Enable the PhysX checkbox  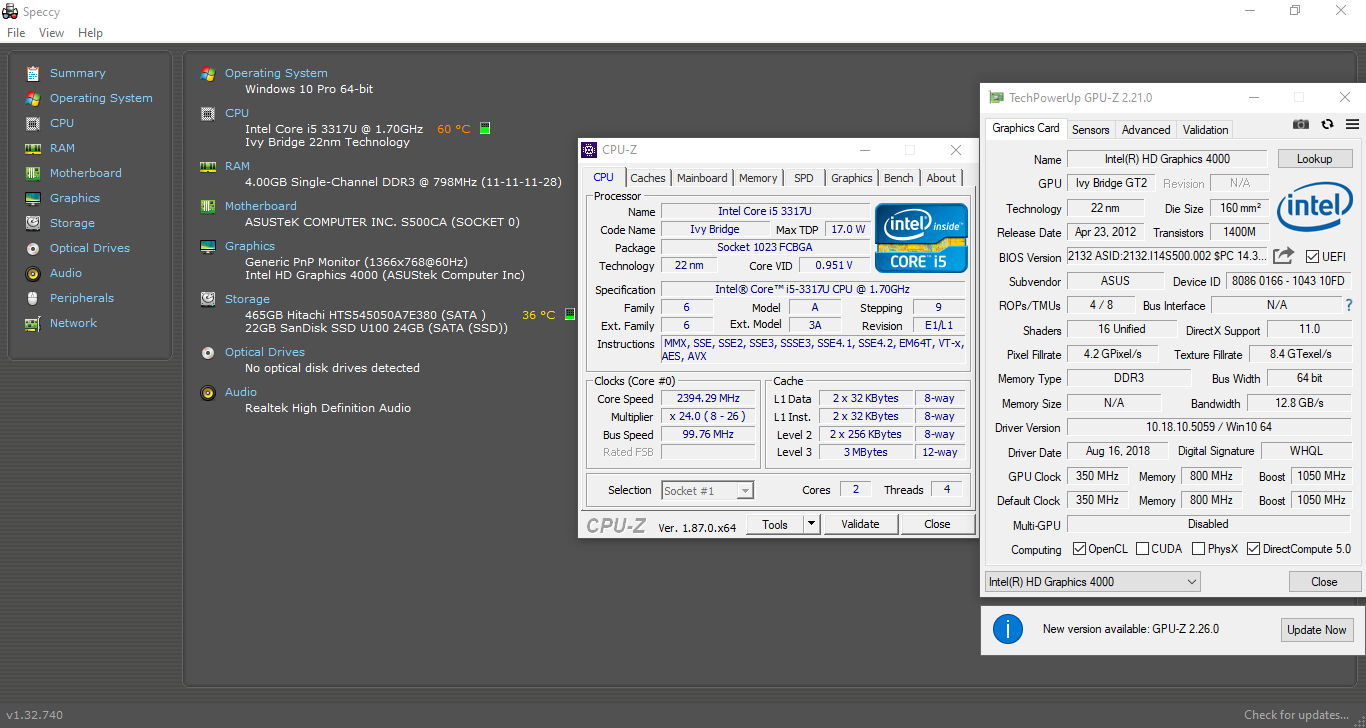click(1198, 549)
